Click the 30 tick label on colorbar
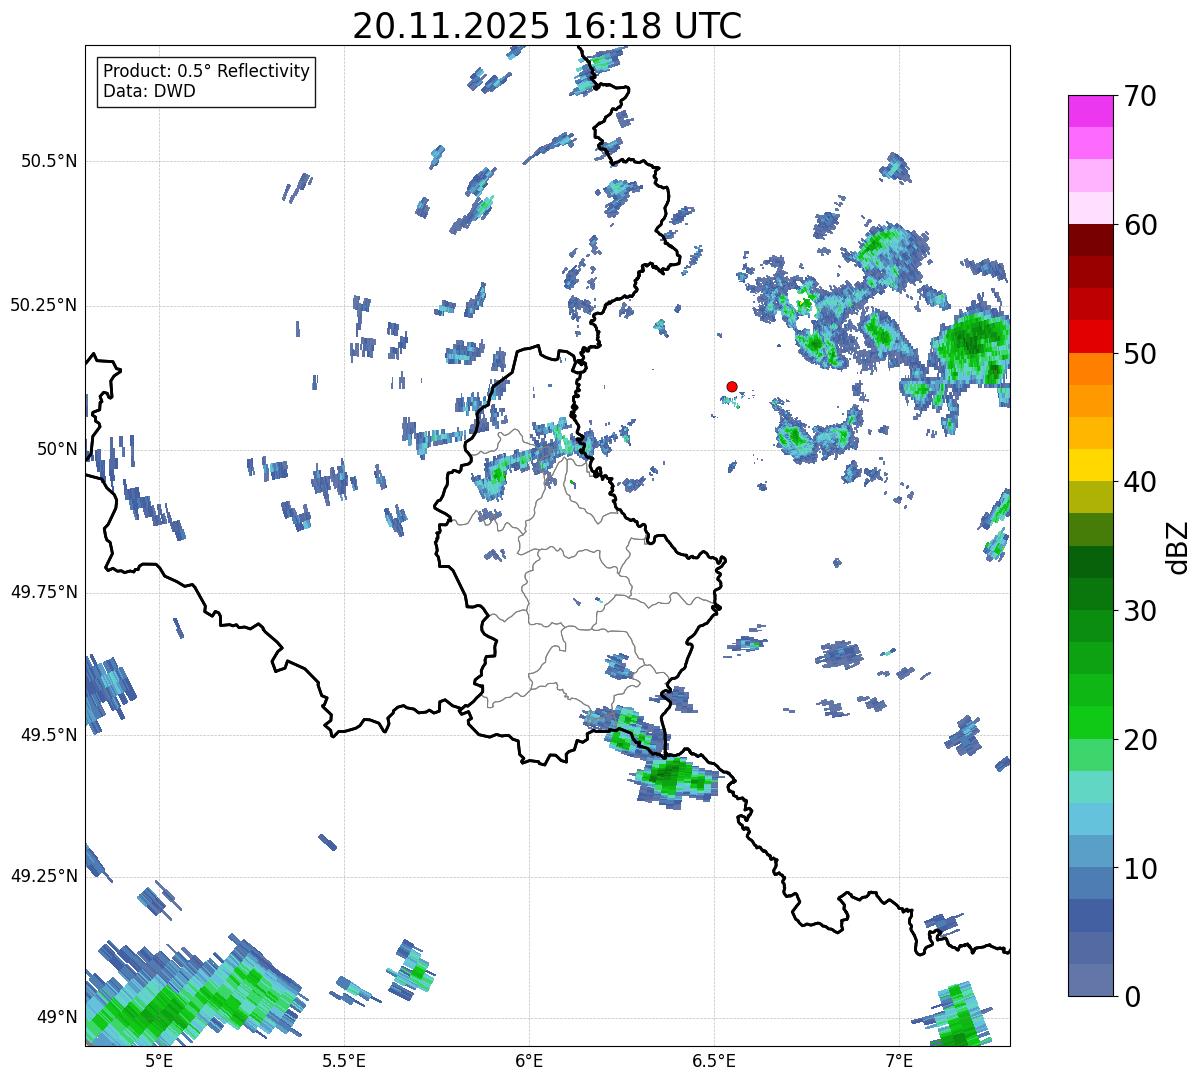 tap(1140, 611)
